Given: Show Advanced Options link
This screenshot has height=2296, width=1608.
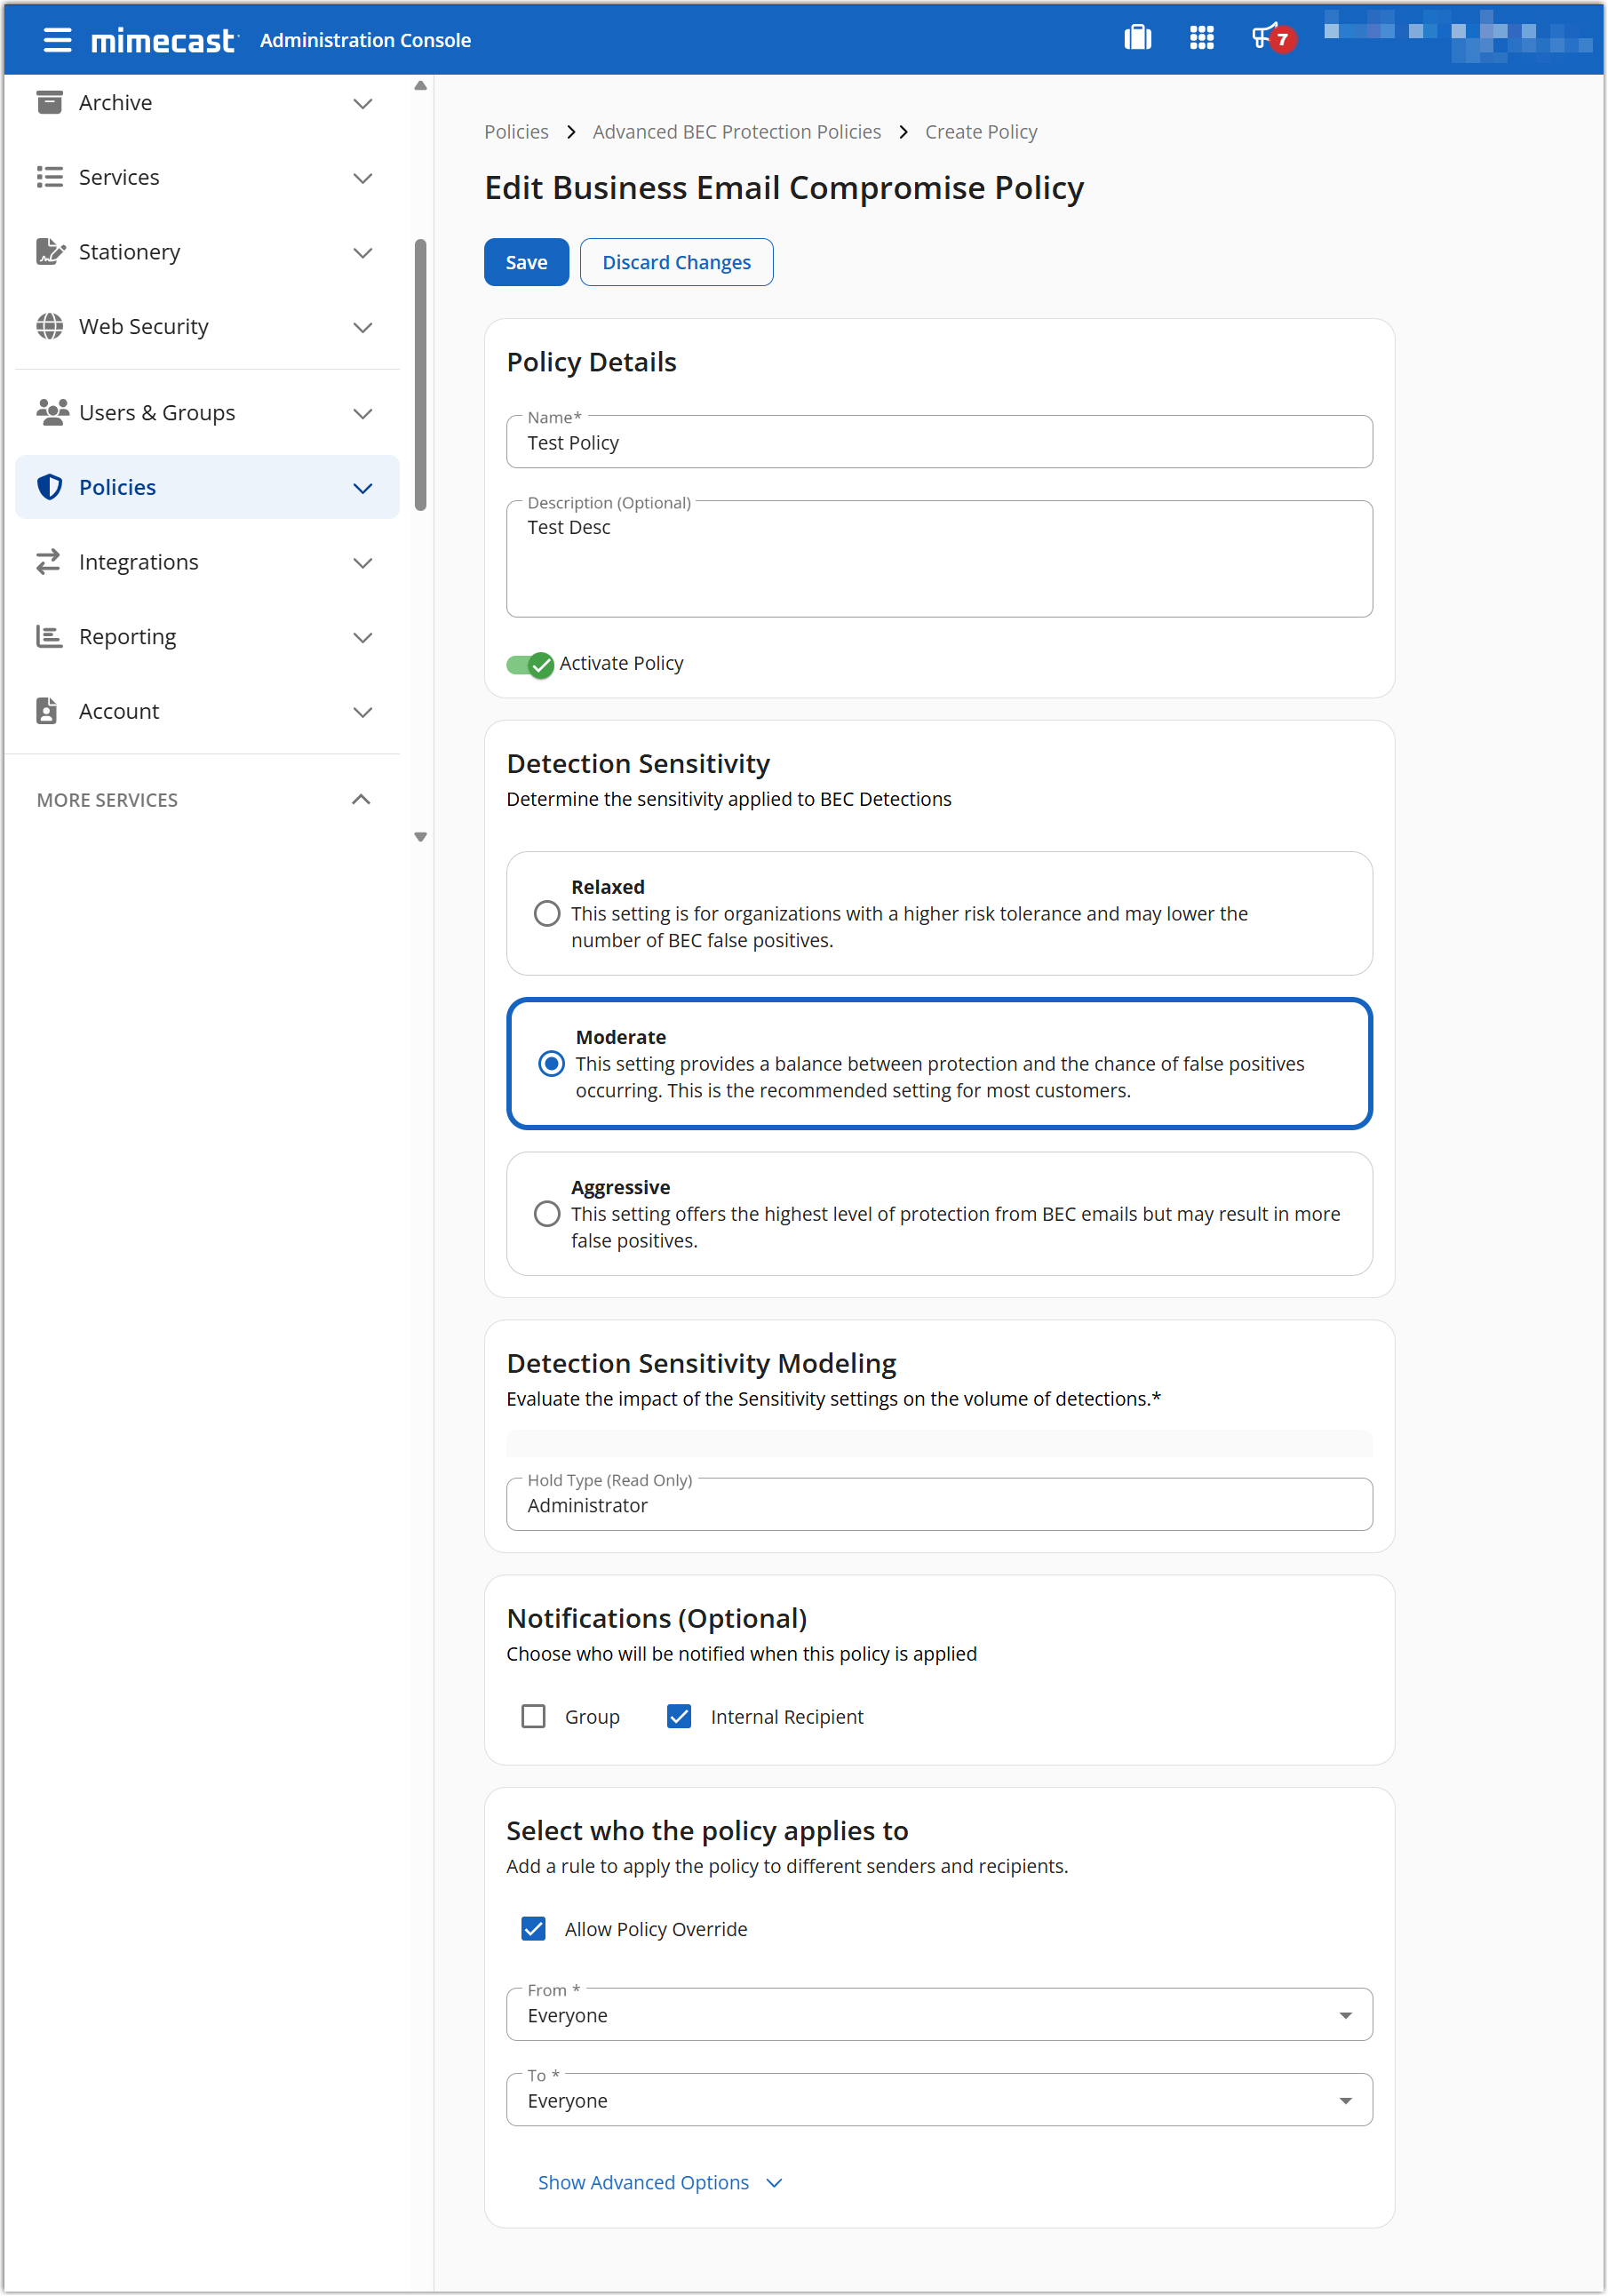Looking at the screenshot, I should click(x=643, y=2182).
